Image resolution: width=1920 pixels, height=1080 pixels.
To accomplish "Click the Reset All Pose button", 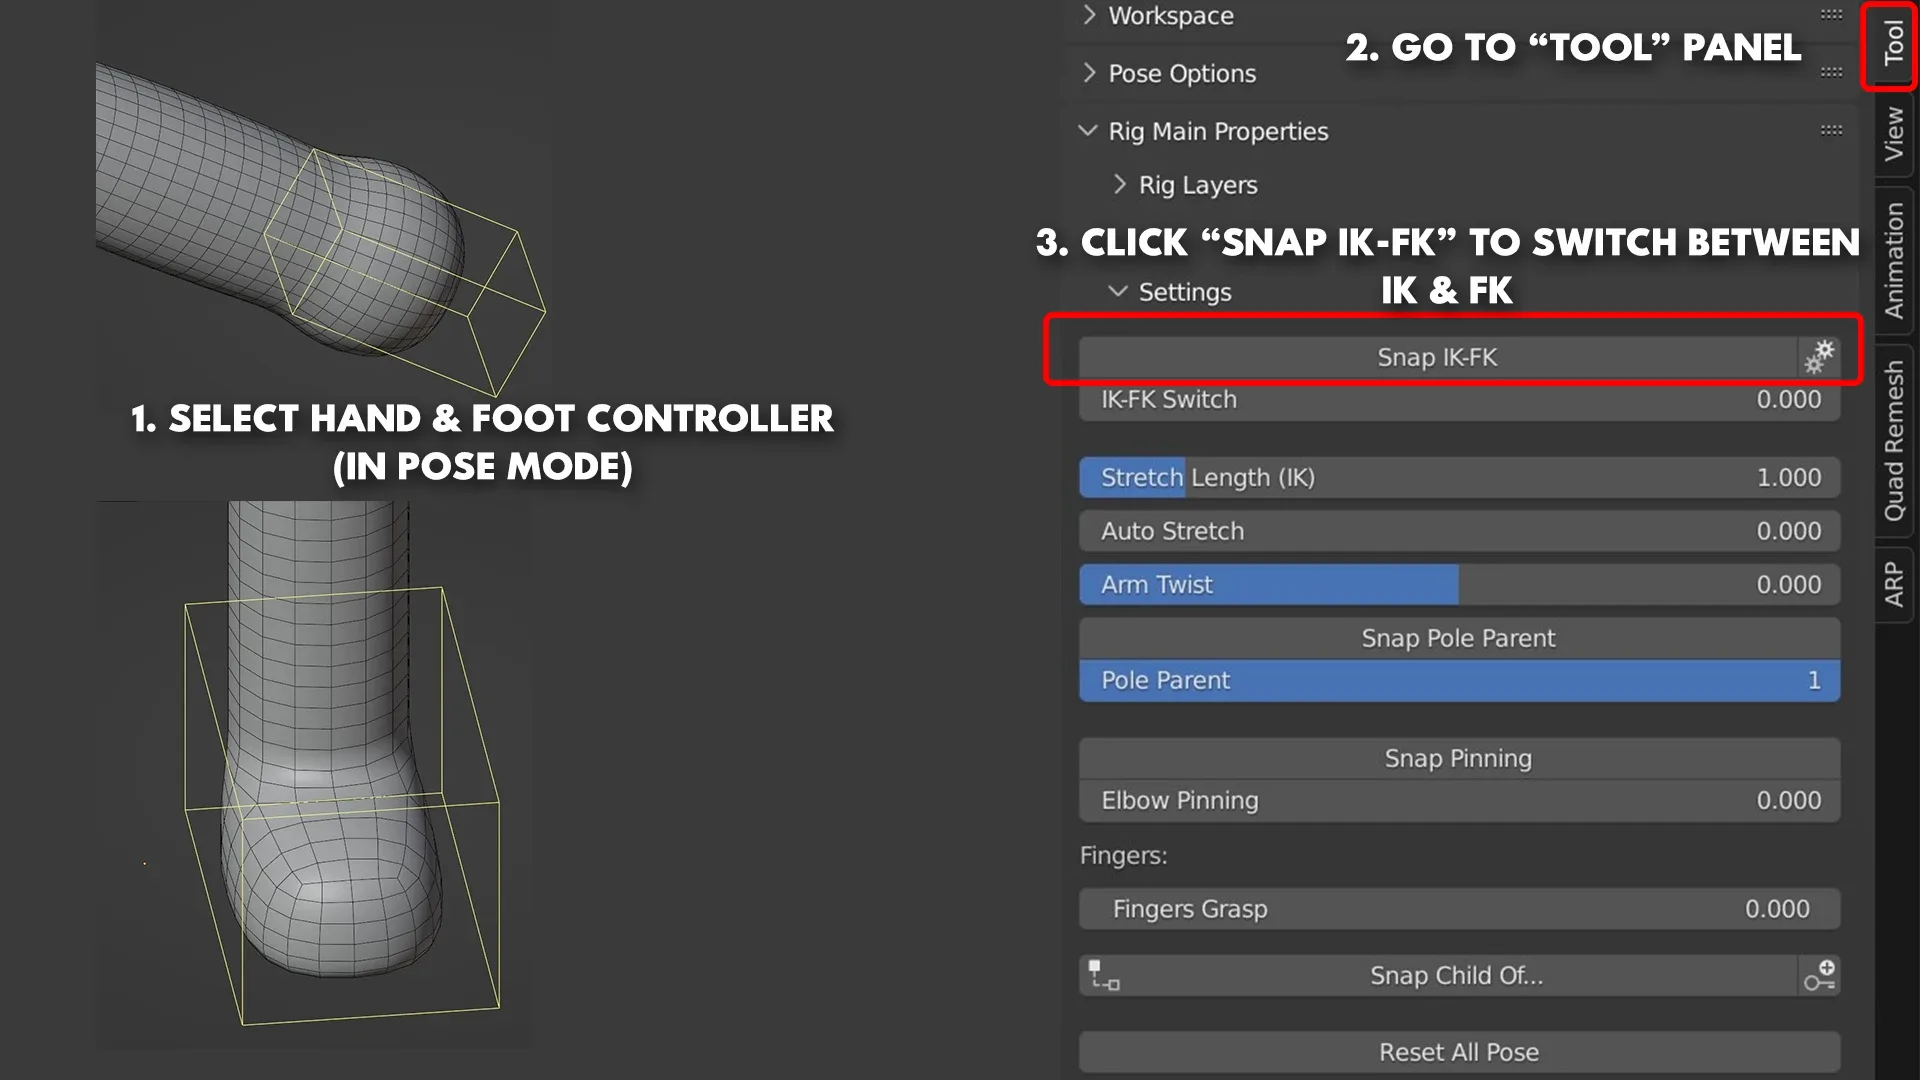I will click(x=1460, y=1051).
